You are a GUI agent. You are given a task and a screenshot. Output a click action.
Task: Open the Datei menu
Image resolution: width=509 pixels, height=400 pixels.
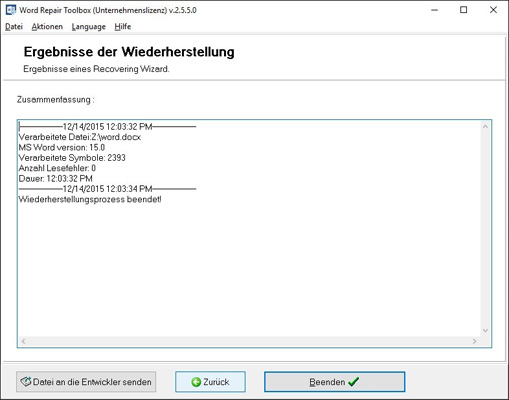[x=14, y=27]
